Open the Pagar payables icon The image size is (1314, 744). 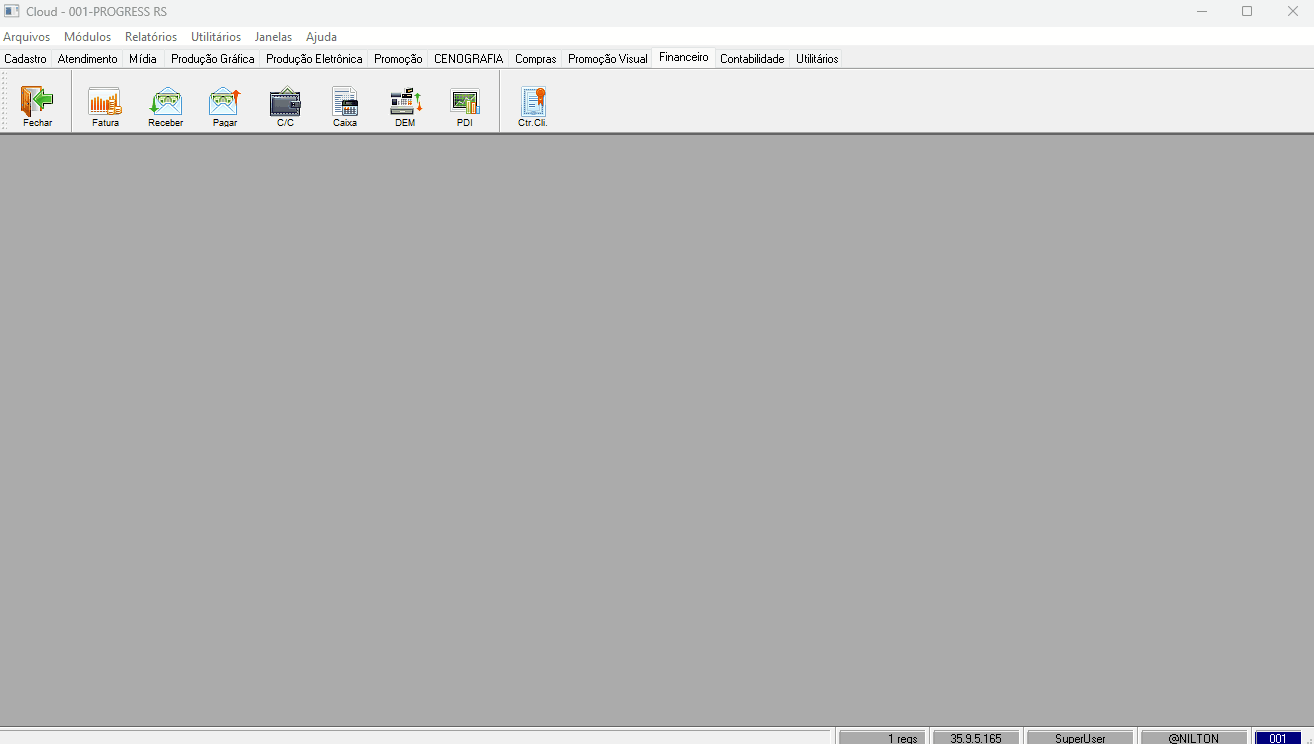point(225,102)
